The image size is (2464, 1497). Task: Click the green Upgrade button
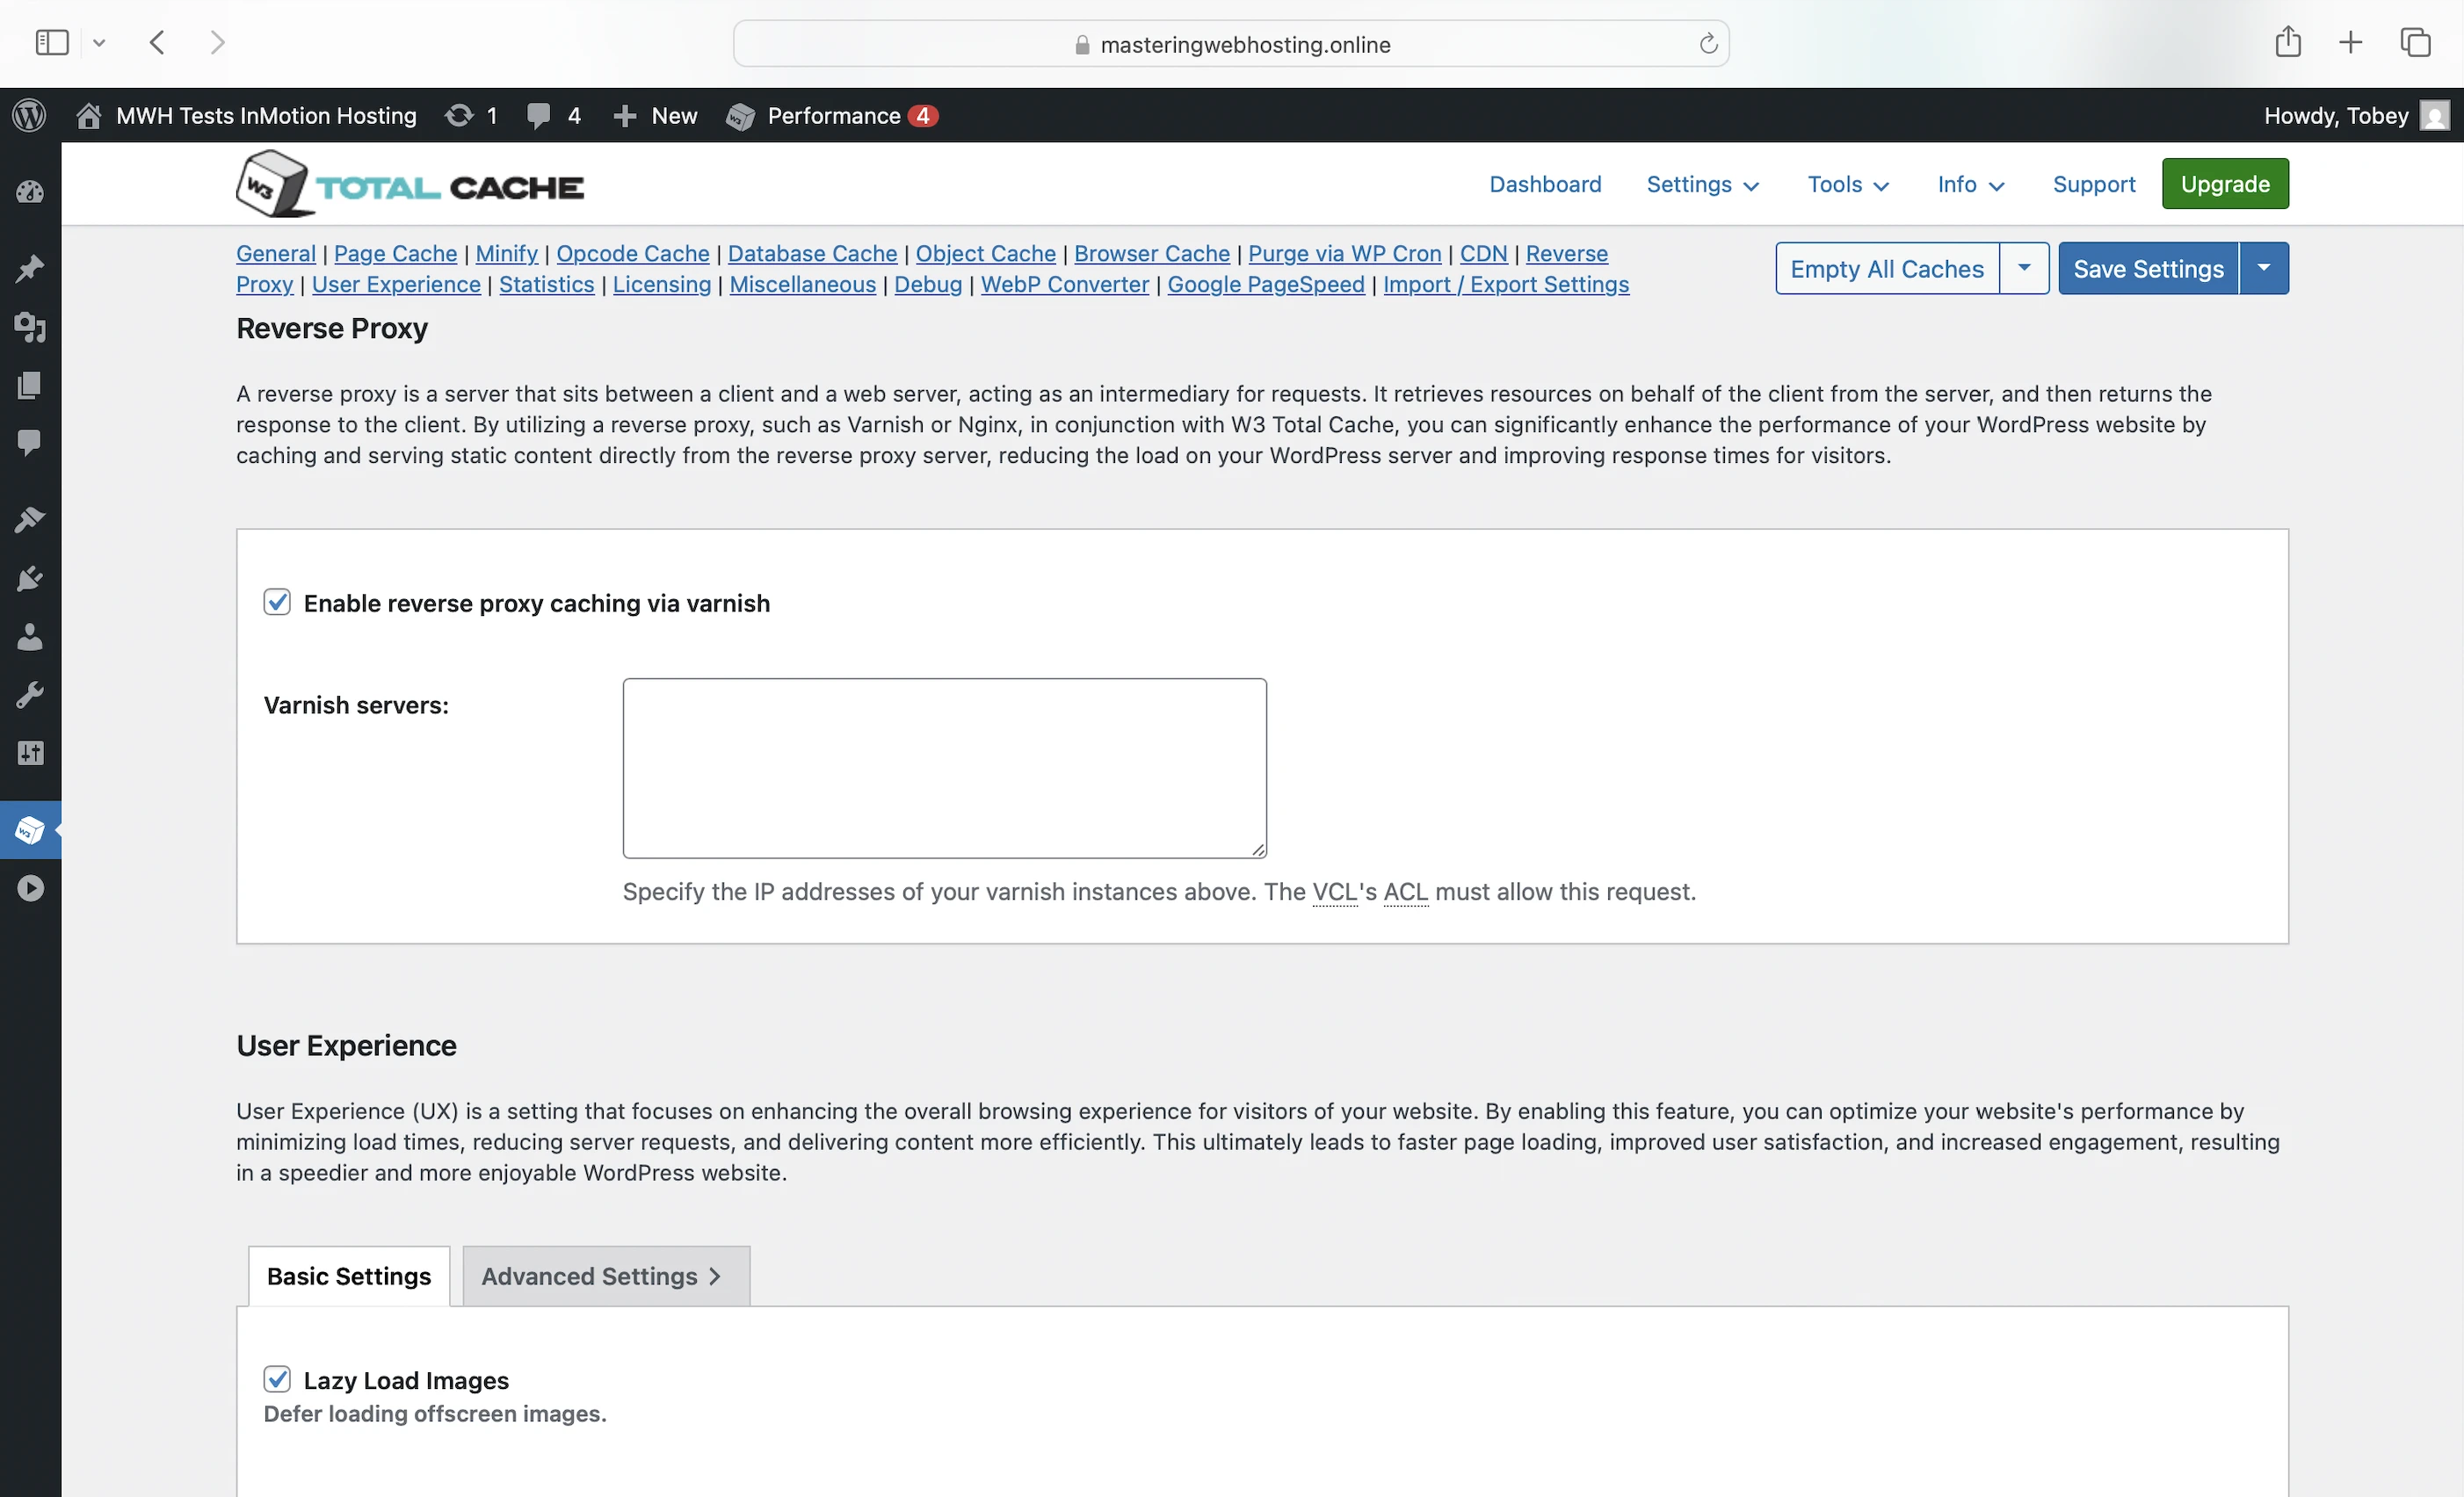tap(2224, 184)
